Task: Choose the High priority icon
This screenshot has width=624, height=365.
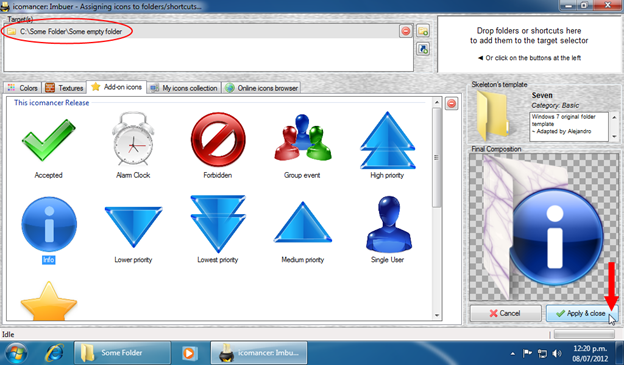Action: click(x=387, y=140)
